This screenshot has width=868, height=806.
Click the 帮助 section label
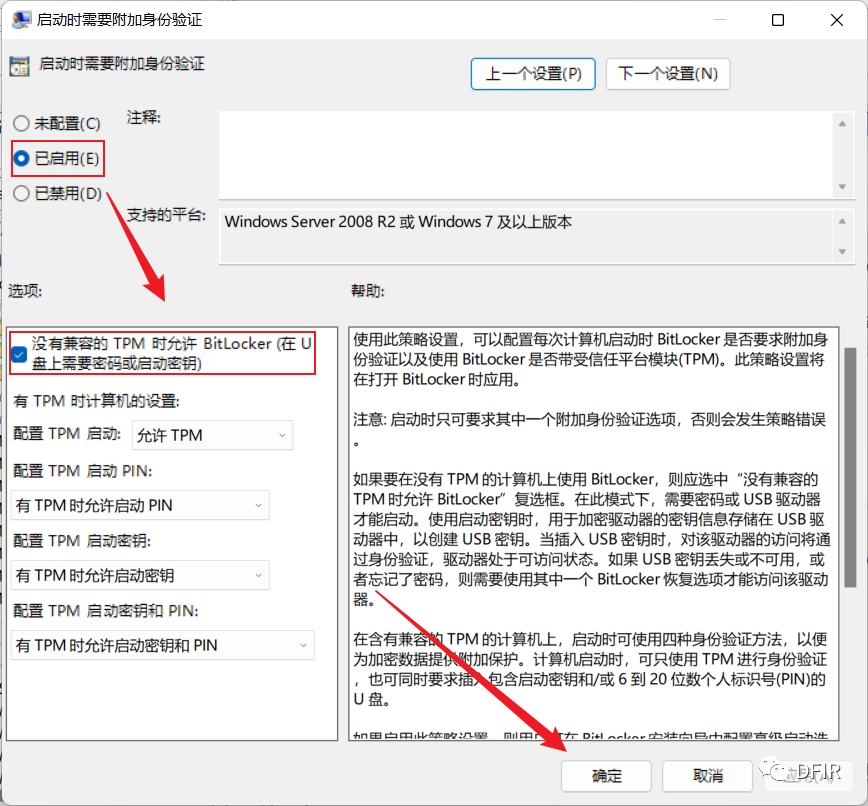tap(368, 291)
